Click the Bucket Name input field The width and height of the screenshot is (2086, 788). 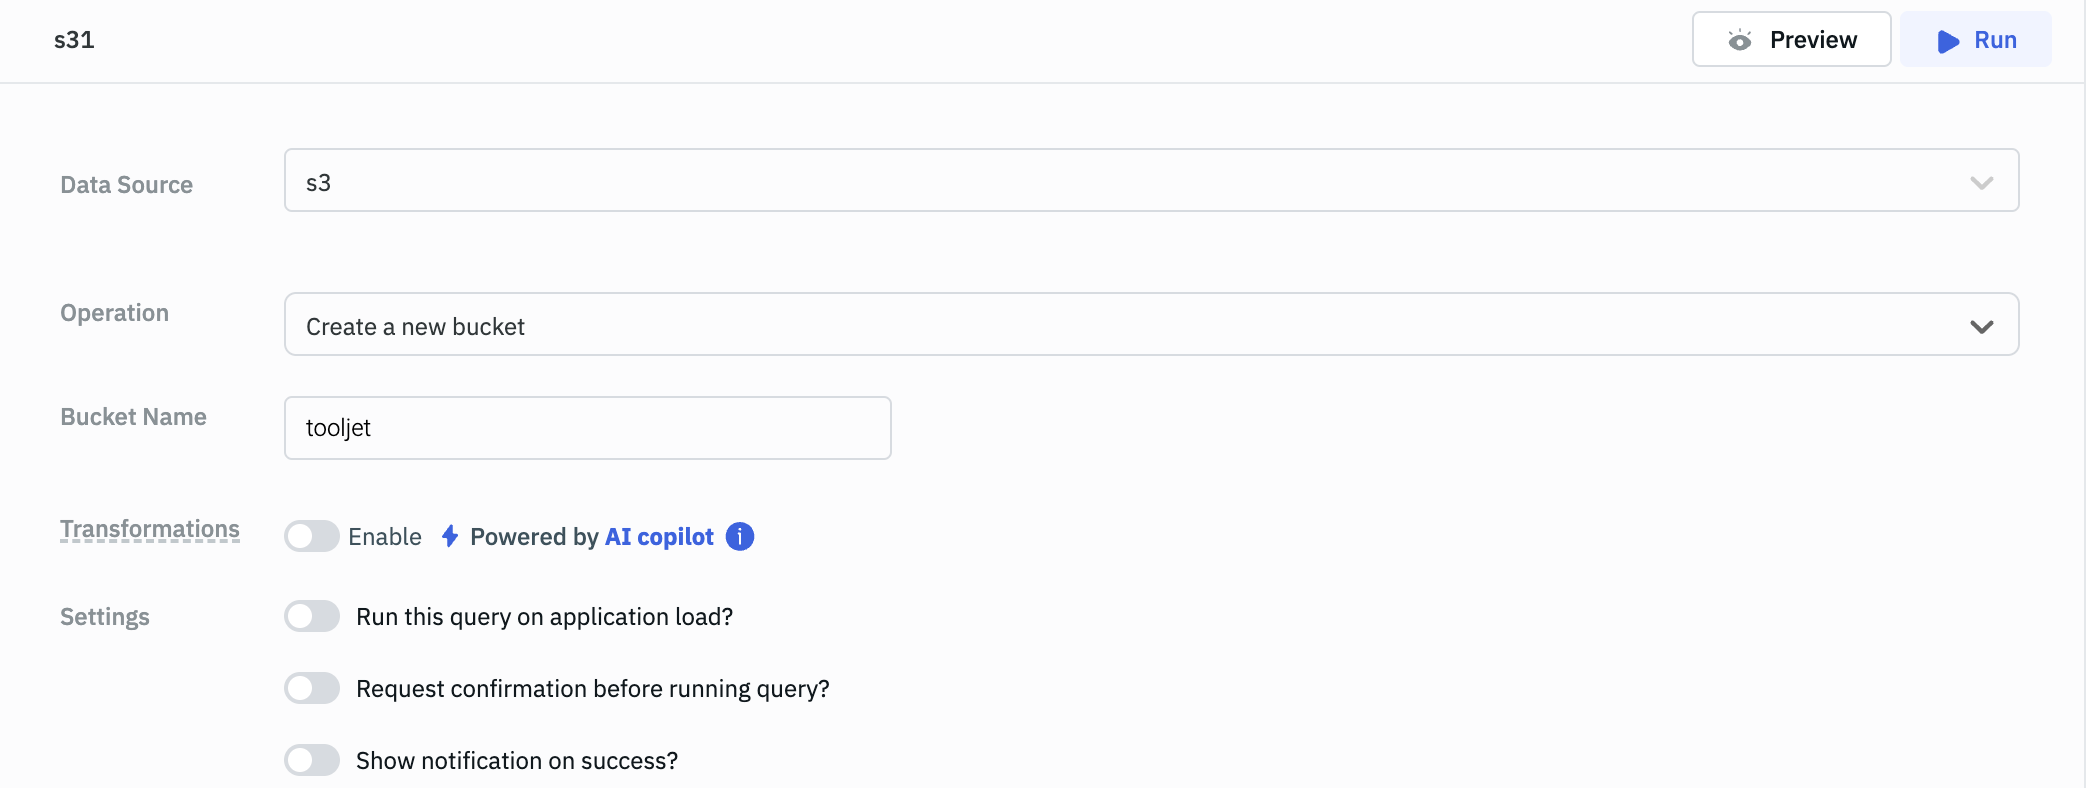587,428
